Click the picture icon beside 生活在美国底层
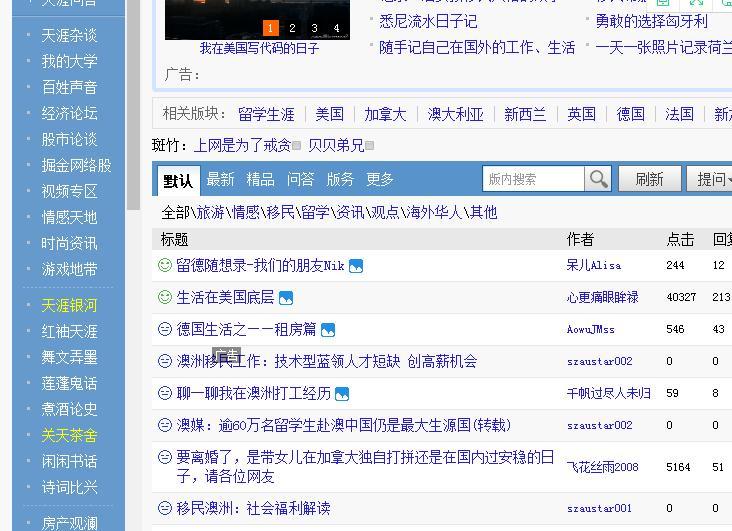 pos(286,298)
